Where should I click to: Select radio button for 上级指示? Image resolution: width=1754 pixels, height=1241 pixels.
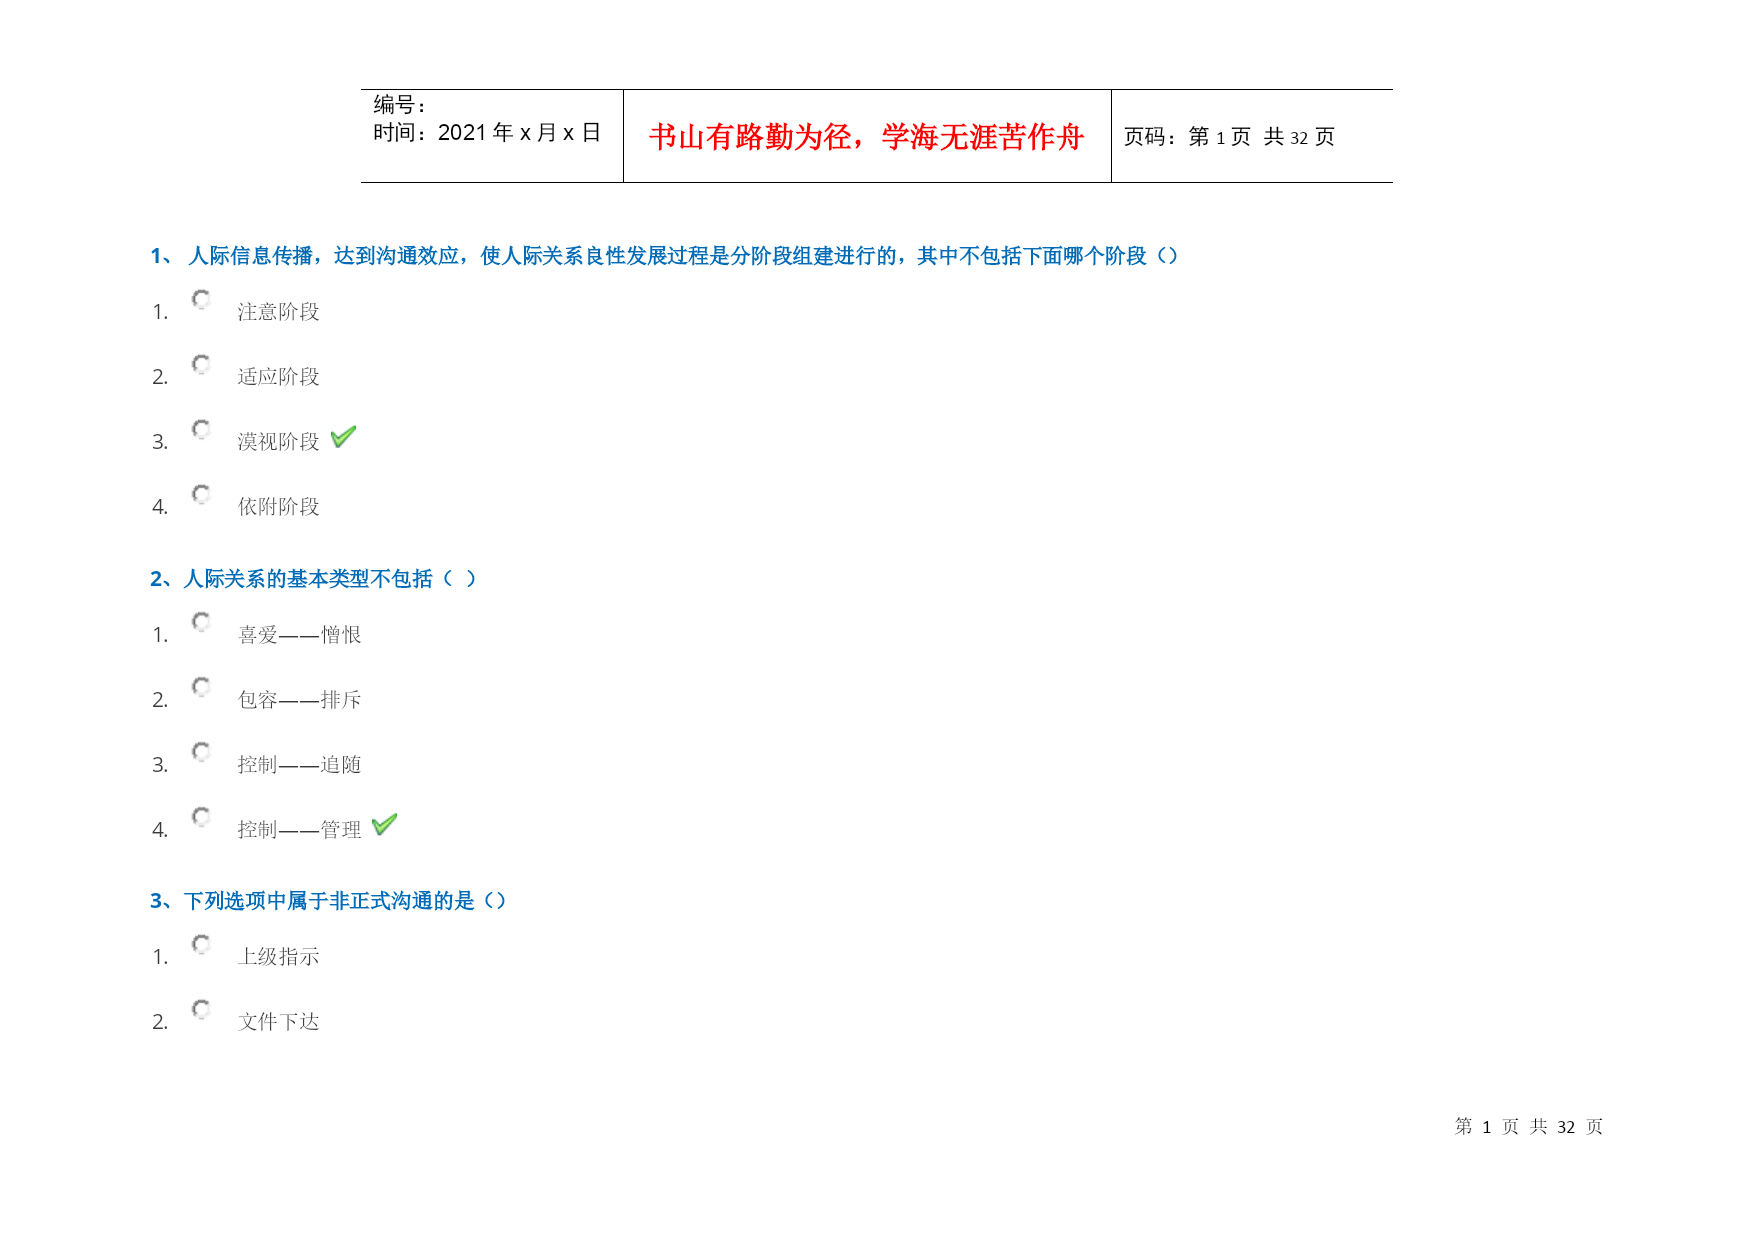click(x=201, y=944)
